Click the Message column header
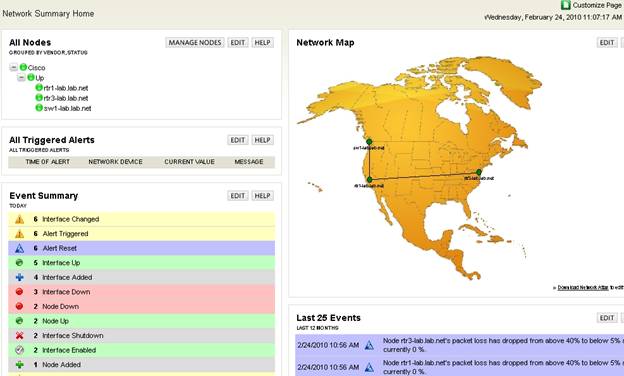 tap(249, 162)
